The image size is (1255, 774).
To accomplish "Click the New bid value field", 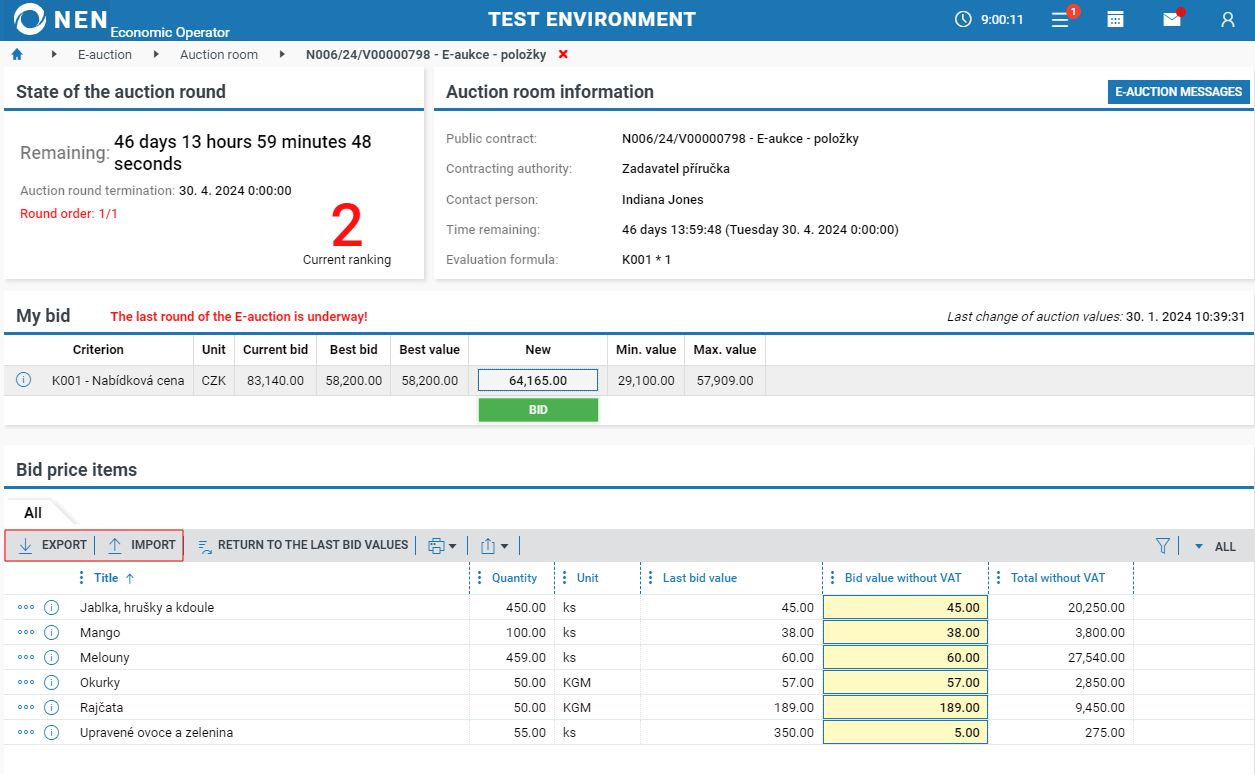I will 538,380.
